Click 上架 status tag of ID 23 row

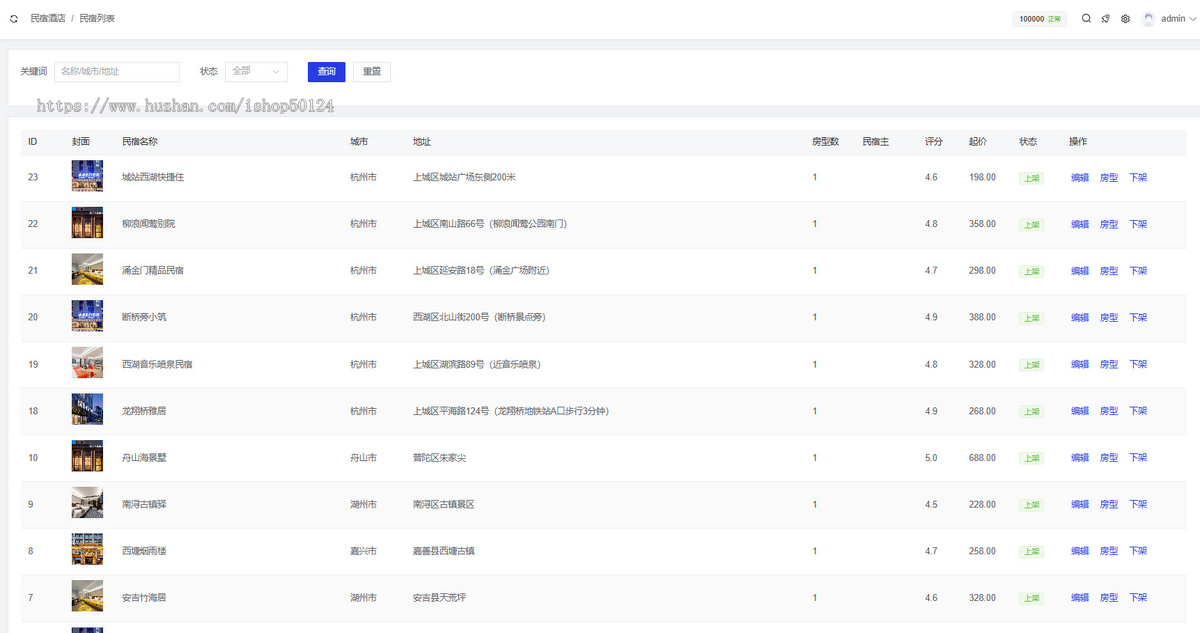tap(1031, 177)
